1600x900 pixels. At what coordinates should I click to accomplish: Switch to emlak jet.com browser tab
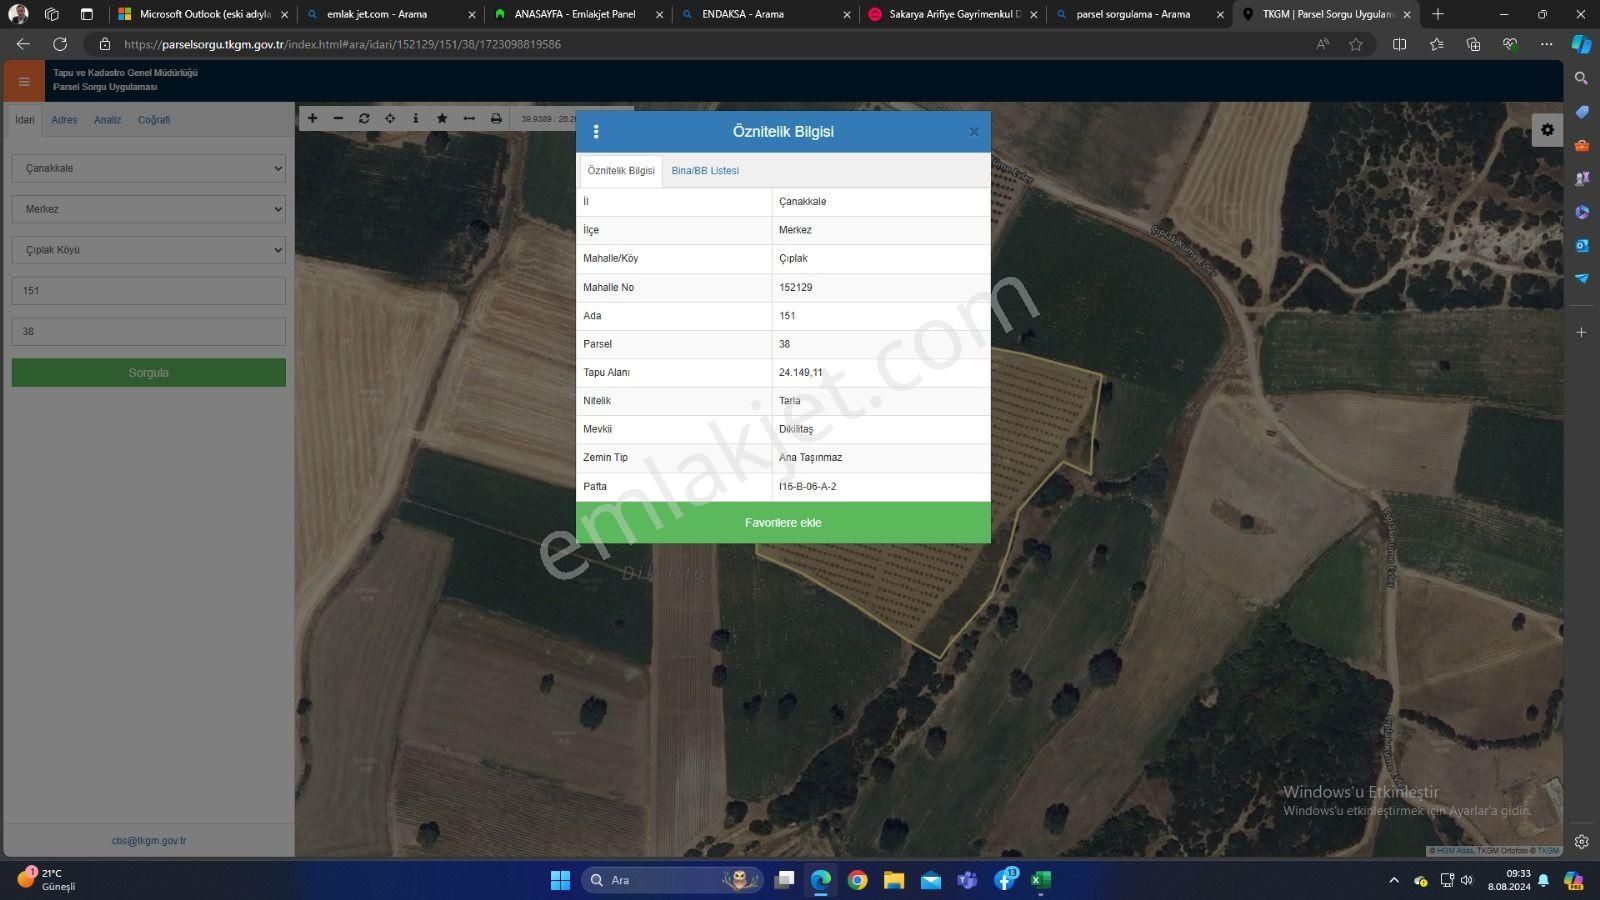(x=392, y=14)
